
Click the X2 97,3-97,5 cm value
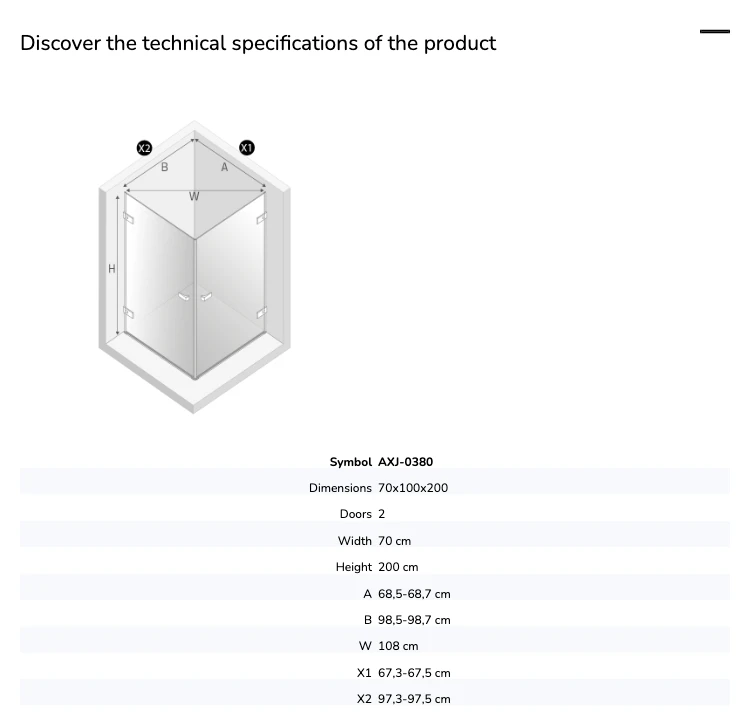point(414,699)
